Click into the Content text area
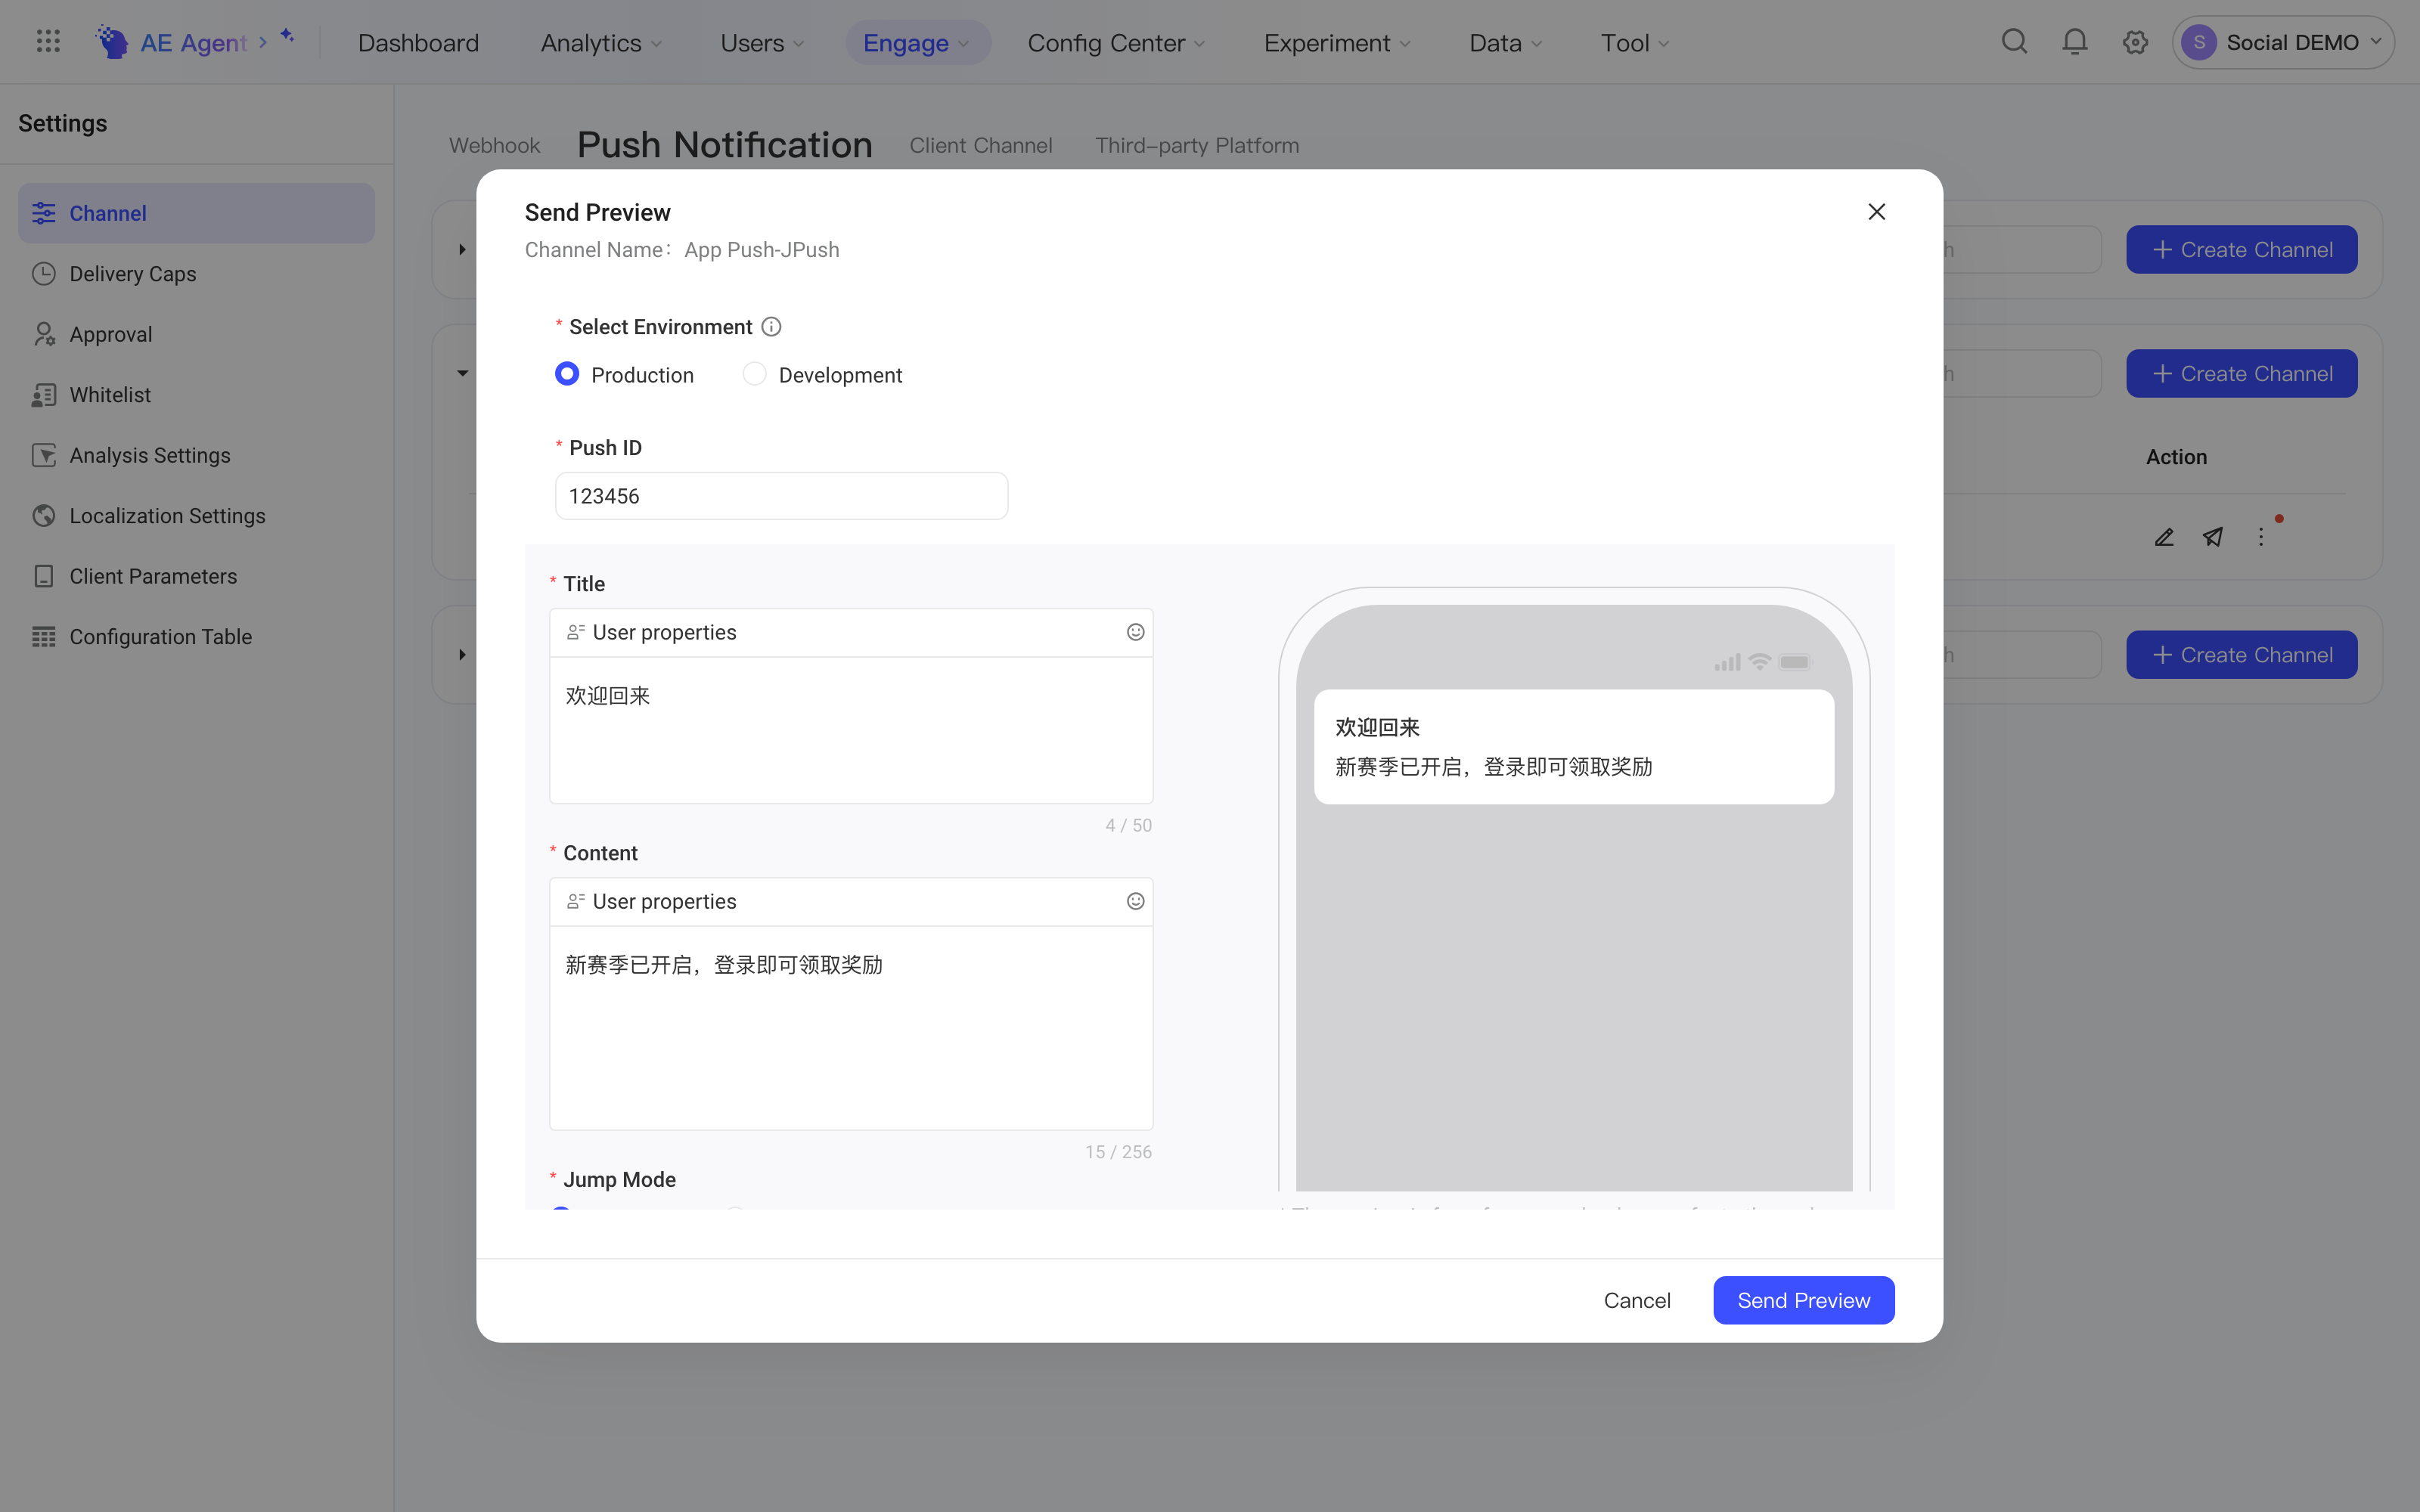 [x=851, y=1028]
